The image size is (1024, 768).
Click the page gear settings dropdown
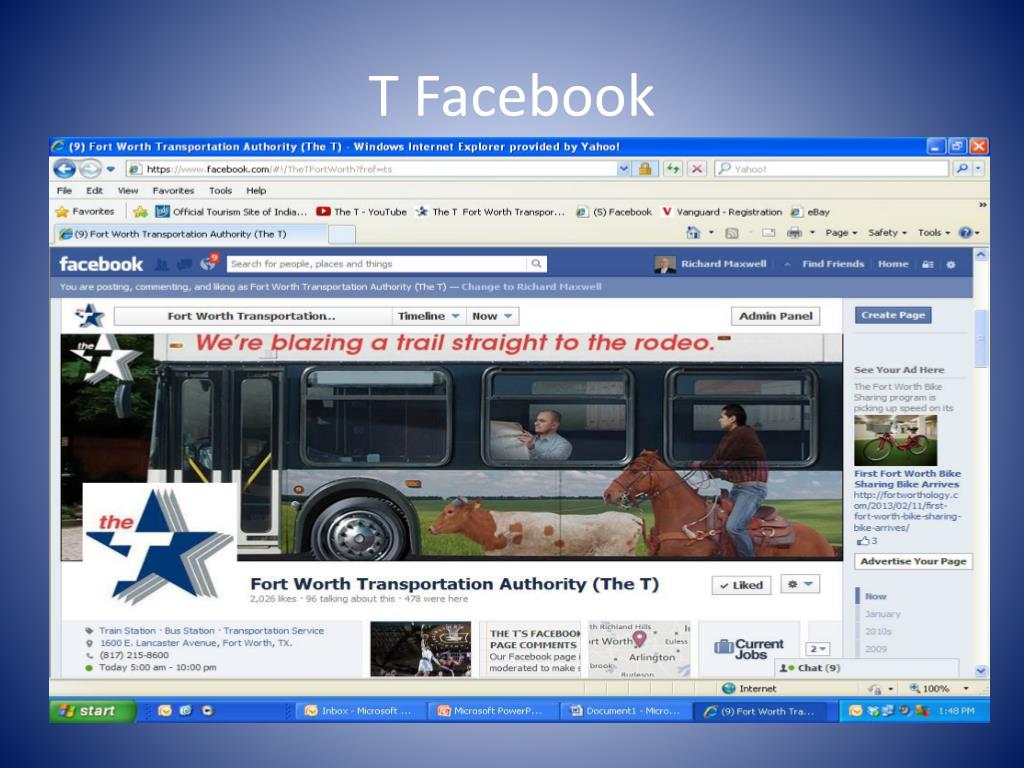click(800, 584)
